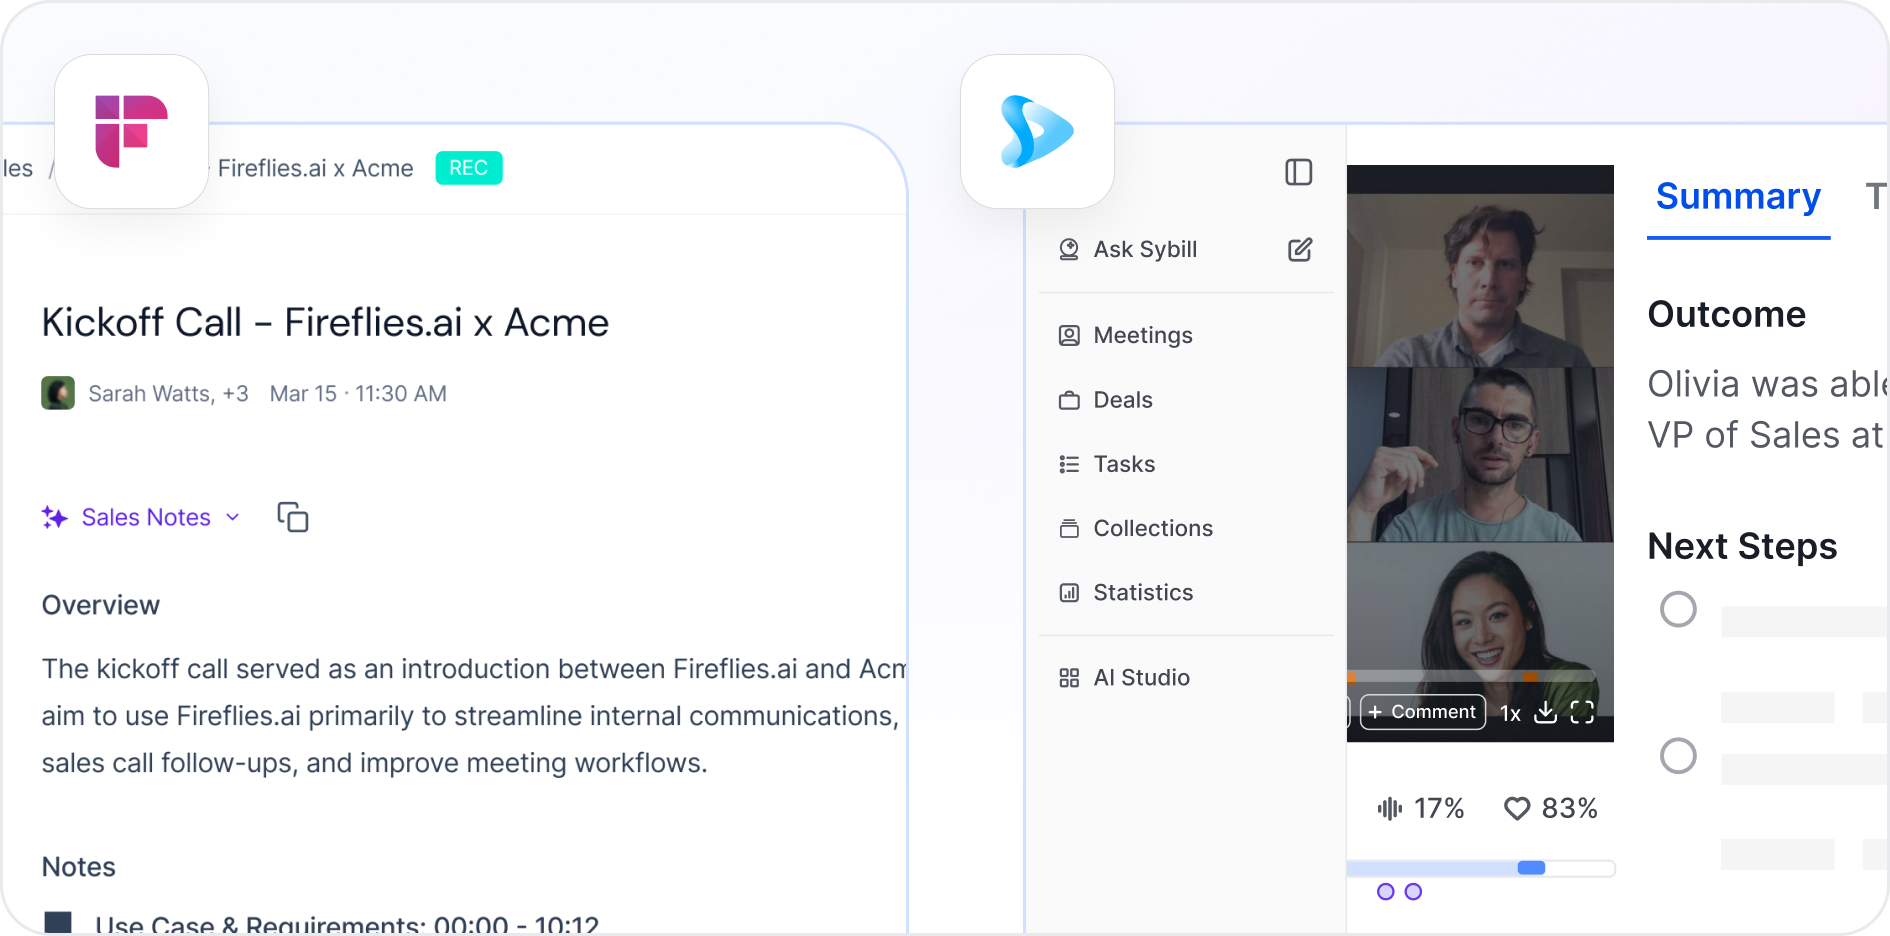Open AI Studio in sidebar
Viewport: 1890px width, 936px height.
tap(1142, 678)
